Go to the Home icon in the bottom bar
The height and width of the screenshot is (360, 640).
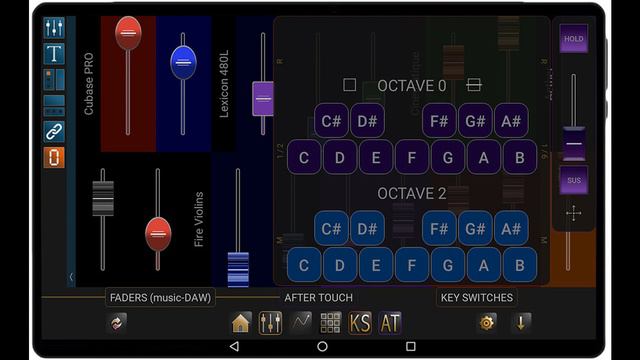240,323
